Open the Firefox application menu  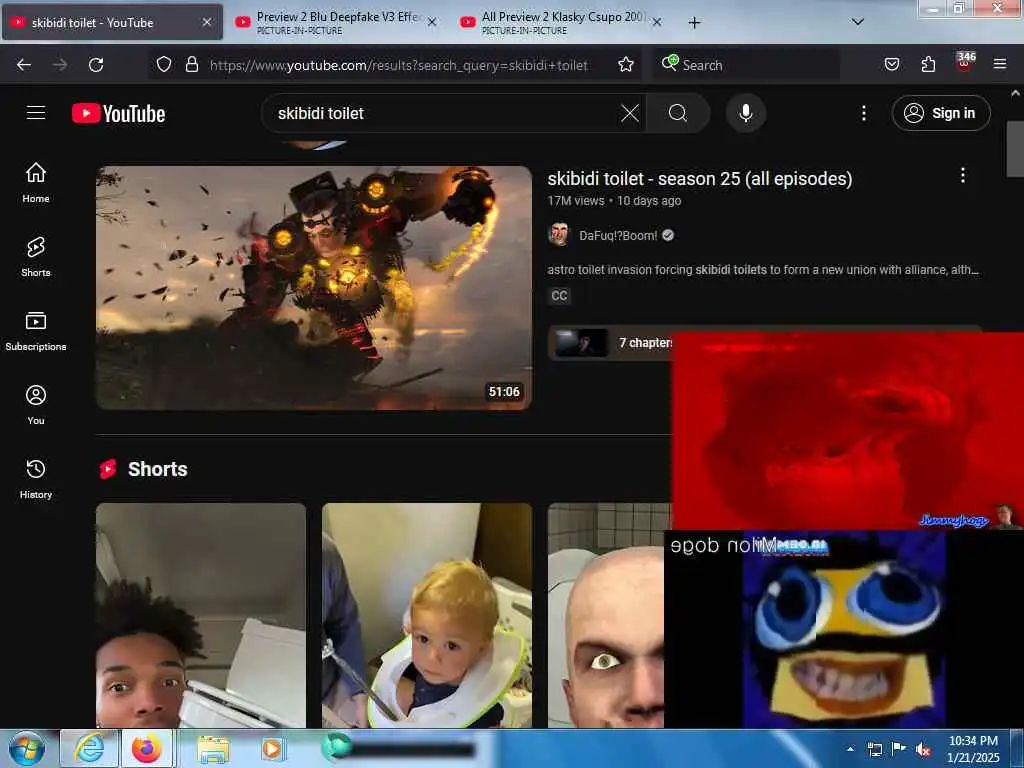pos(1000,65)
